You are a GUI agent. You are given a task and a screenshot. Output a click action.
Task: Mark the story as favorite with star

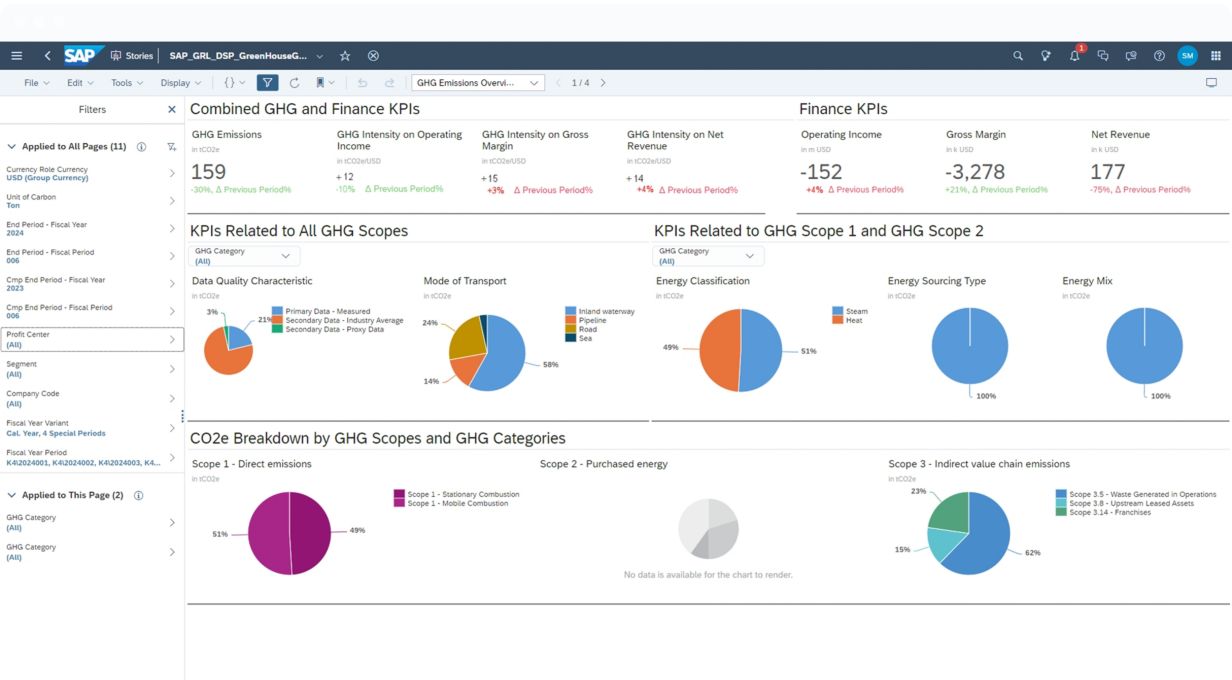coord(345,56)
